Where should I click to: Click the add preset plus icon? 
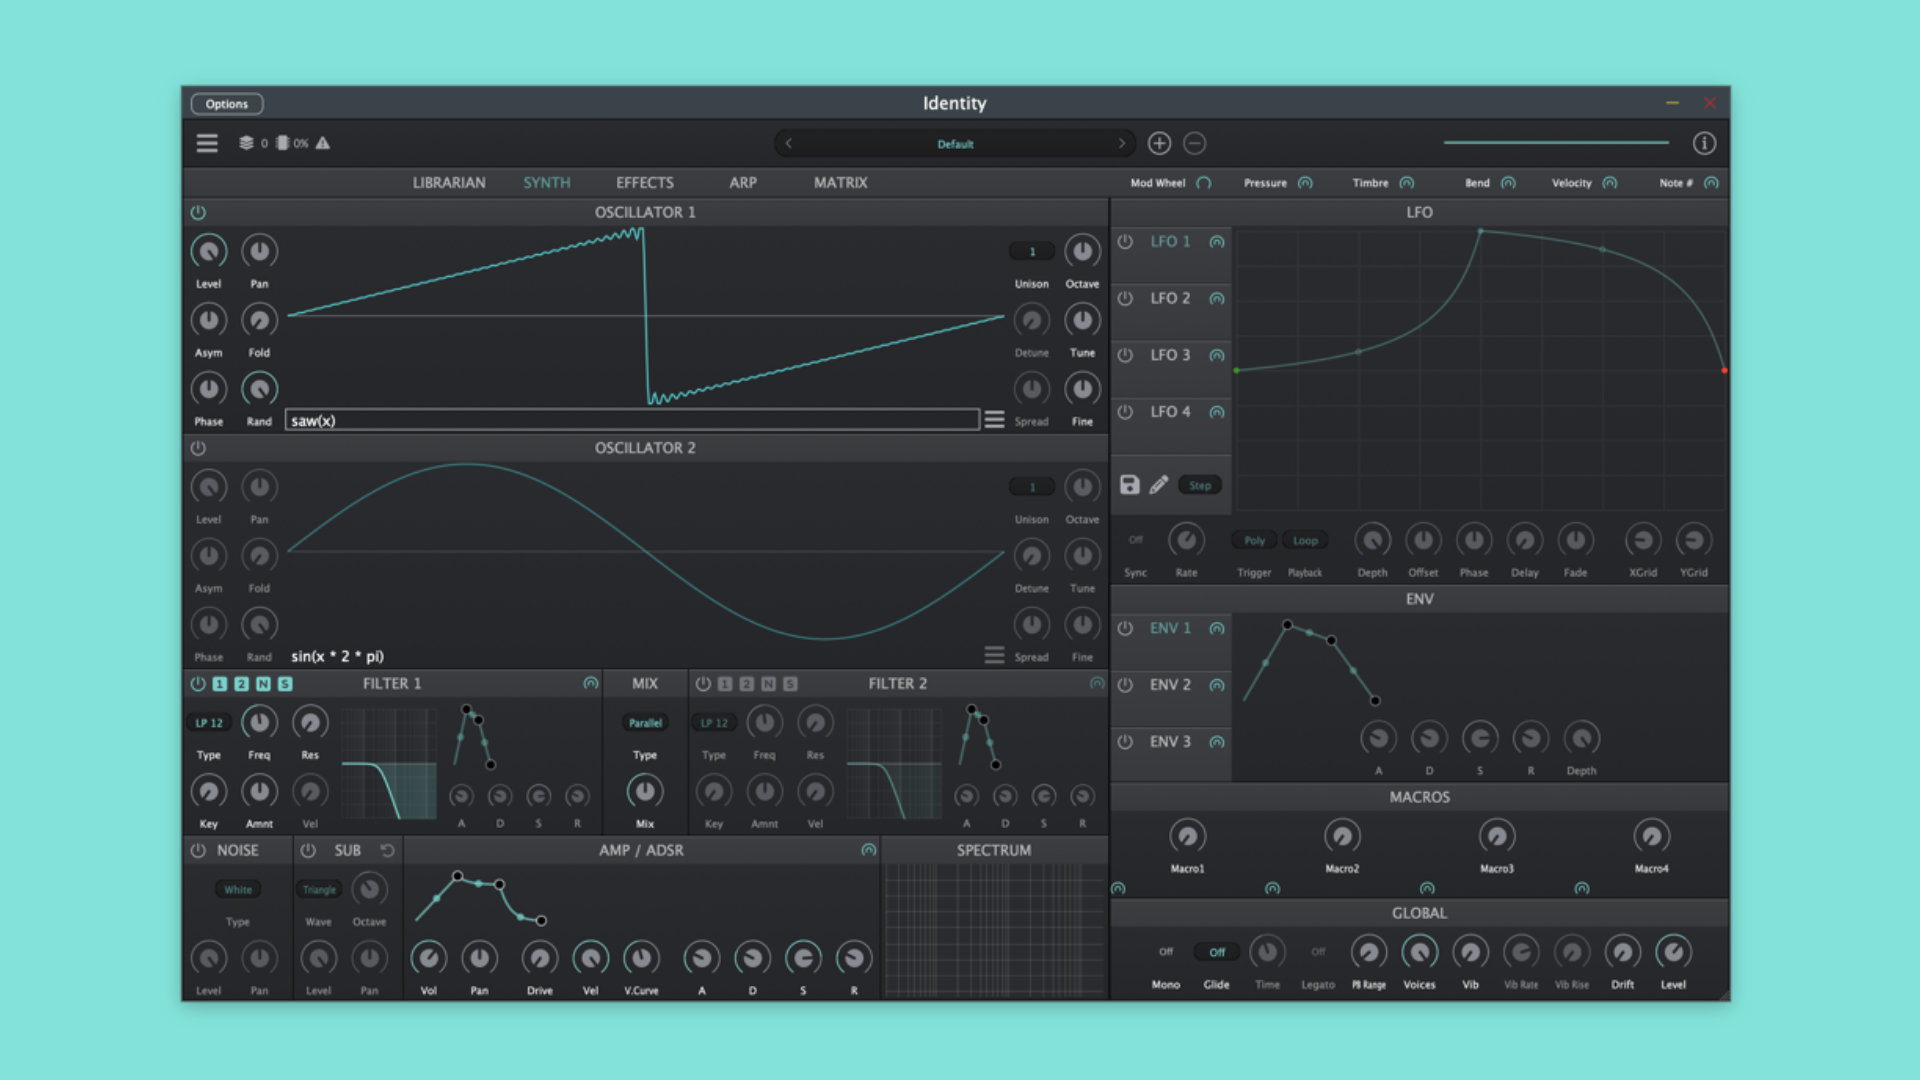1159,143
